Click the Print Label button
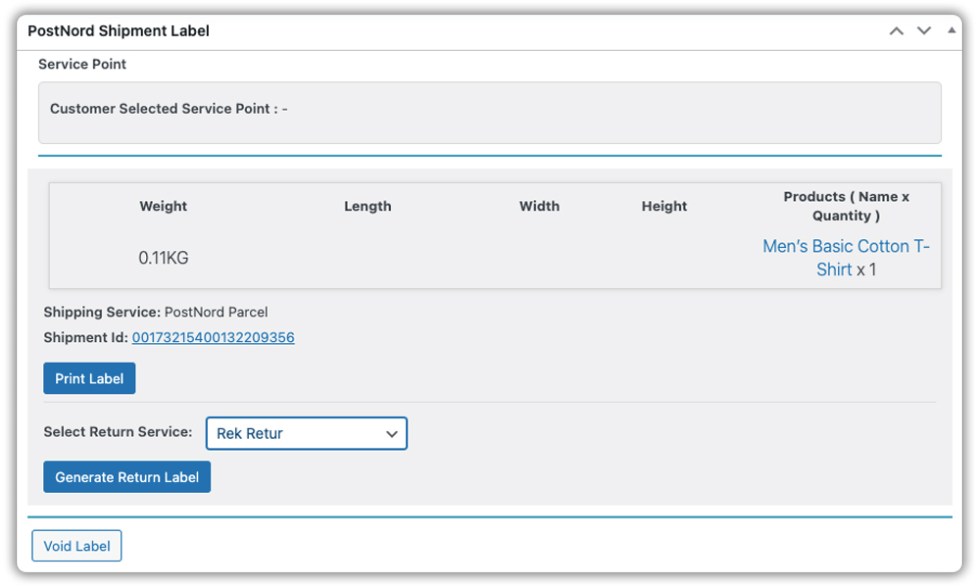 (x=89, y=378)
